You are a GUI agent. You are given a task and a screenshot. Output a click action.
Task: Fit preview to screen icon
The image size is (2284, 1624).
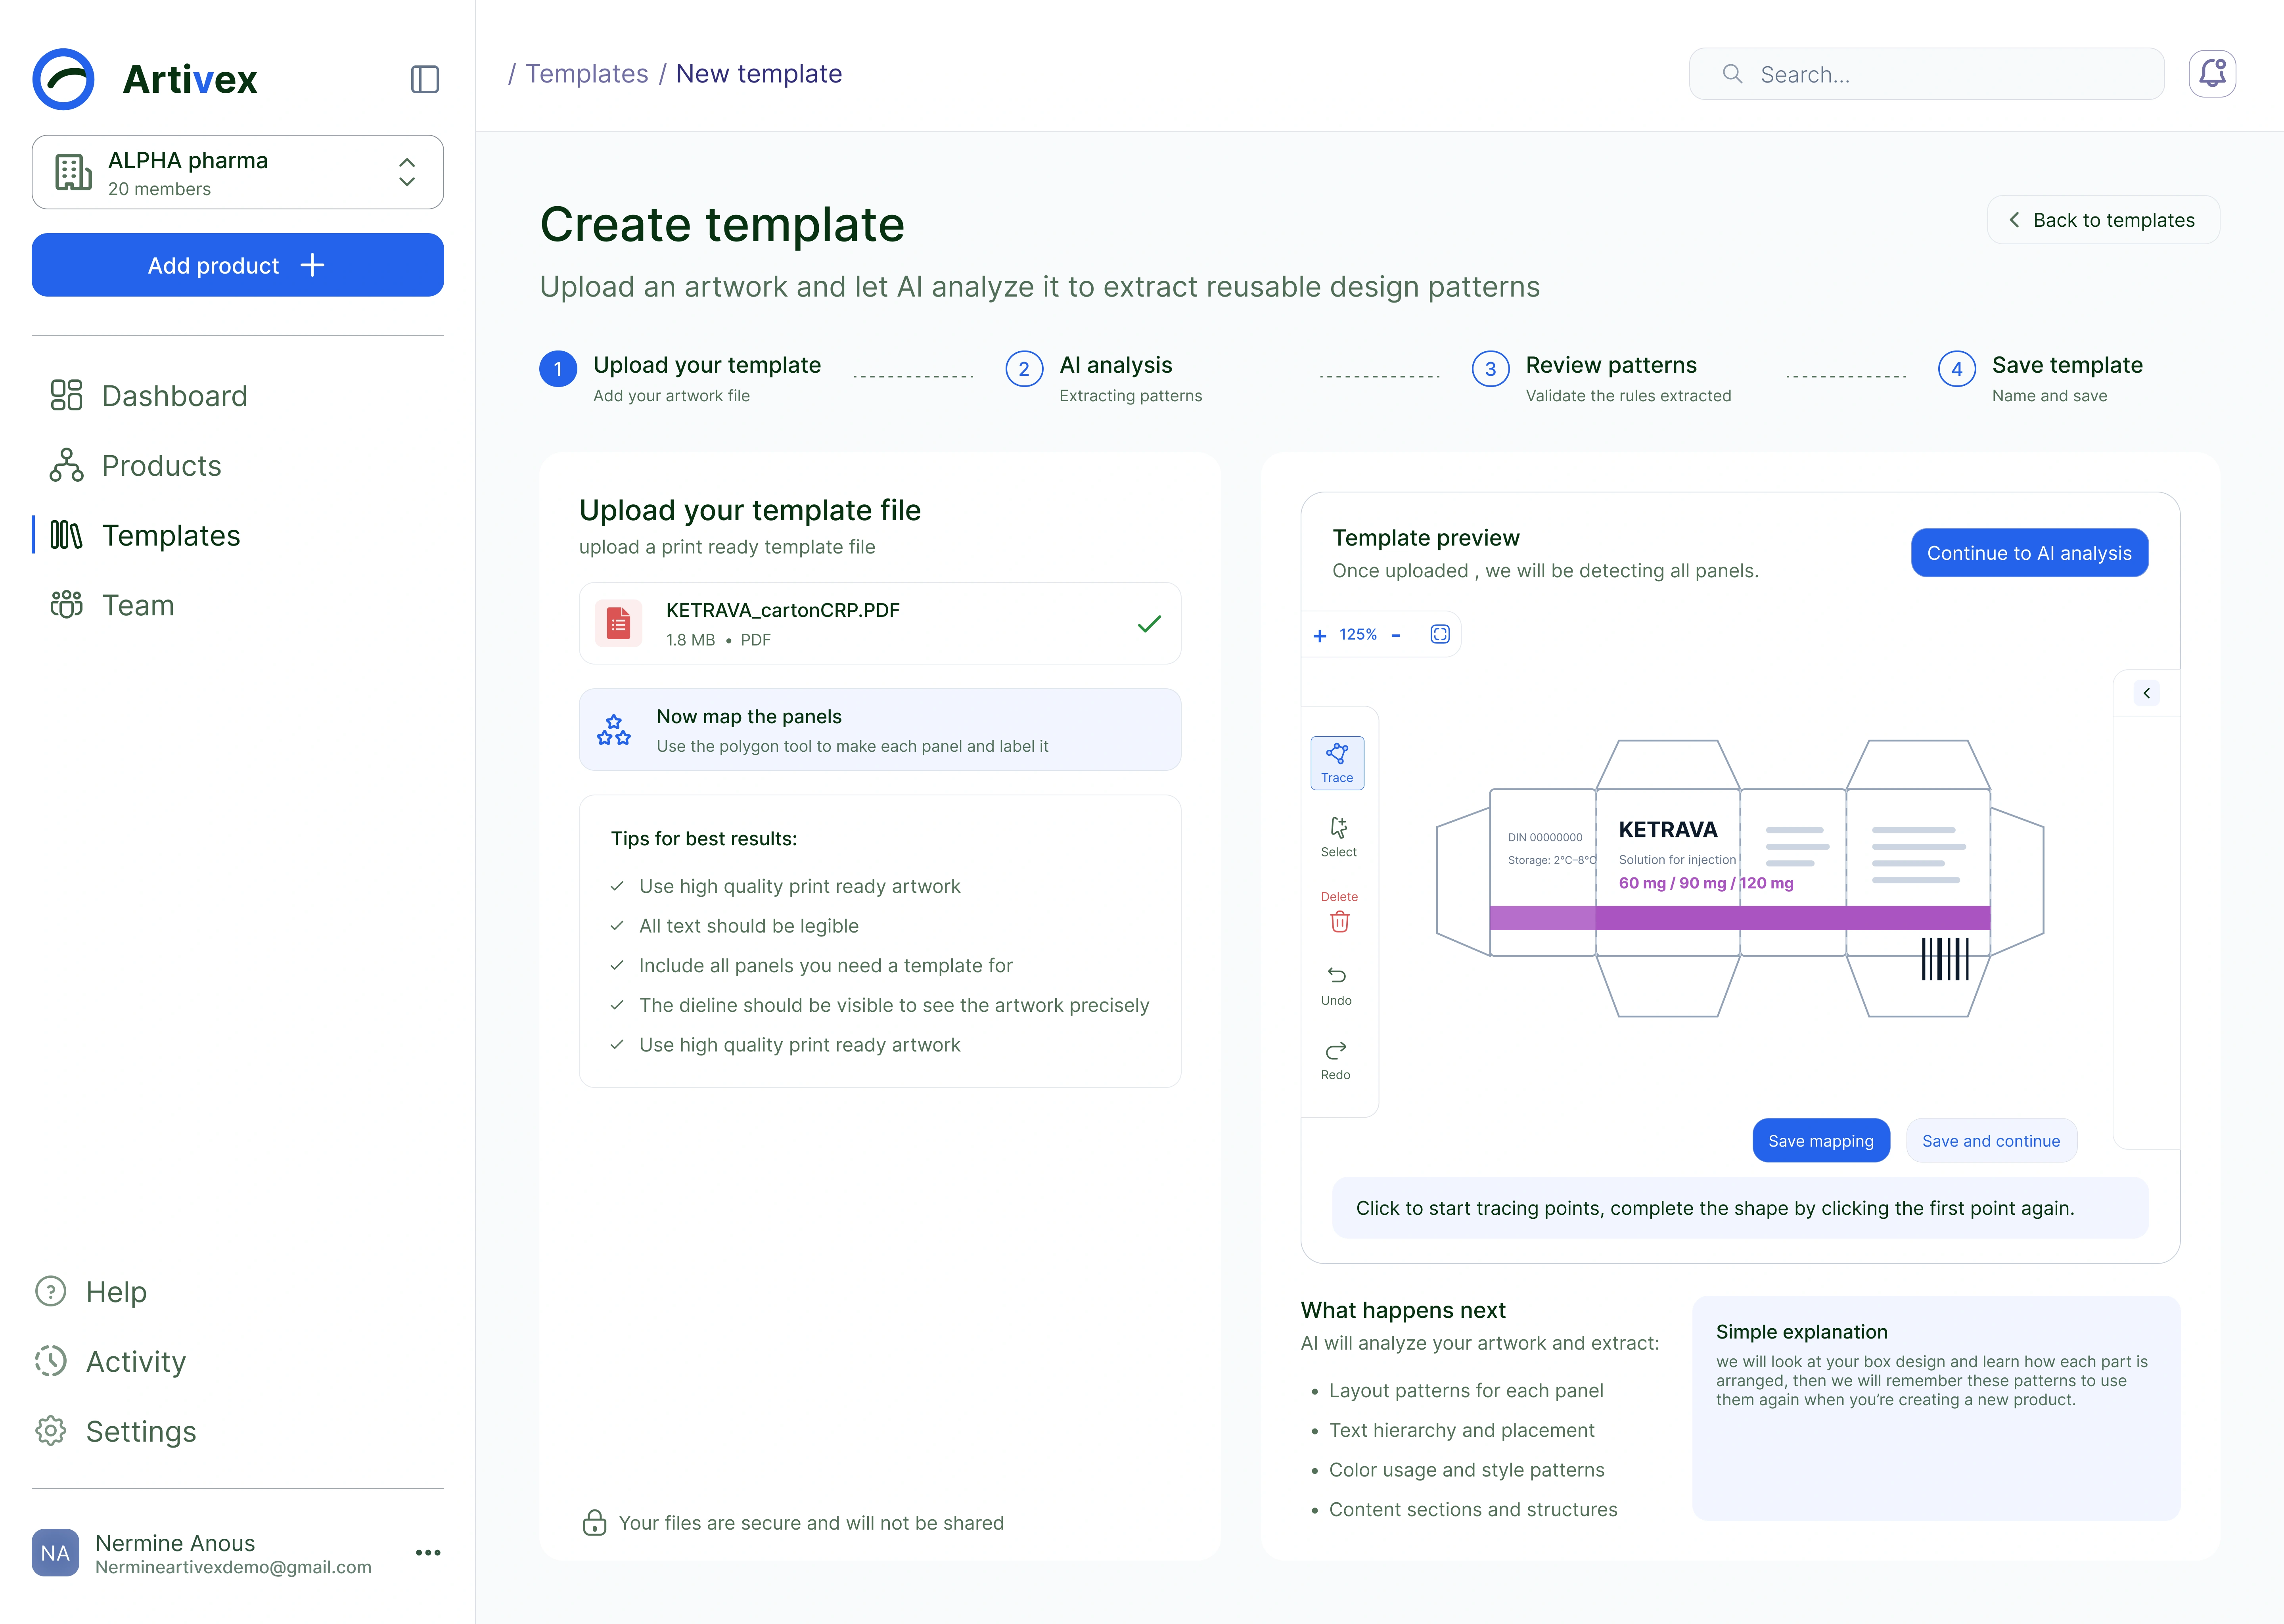[1440, 634]
